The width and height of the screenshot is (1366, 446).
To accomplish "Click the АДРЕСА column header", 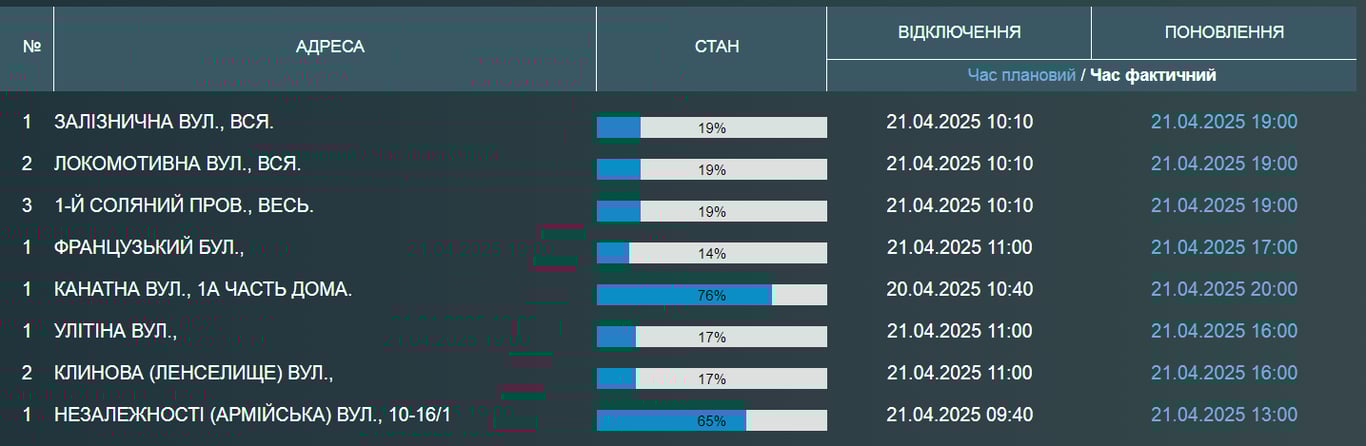I will (330, 47).
